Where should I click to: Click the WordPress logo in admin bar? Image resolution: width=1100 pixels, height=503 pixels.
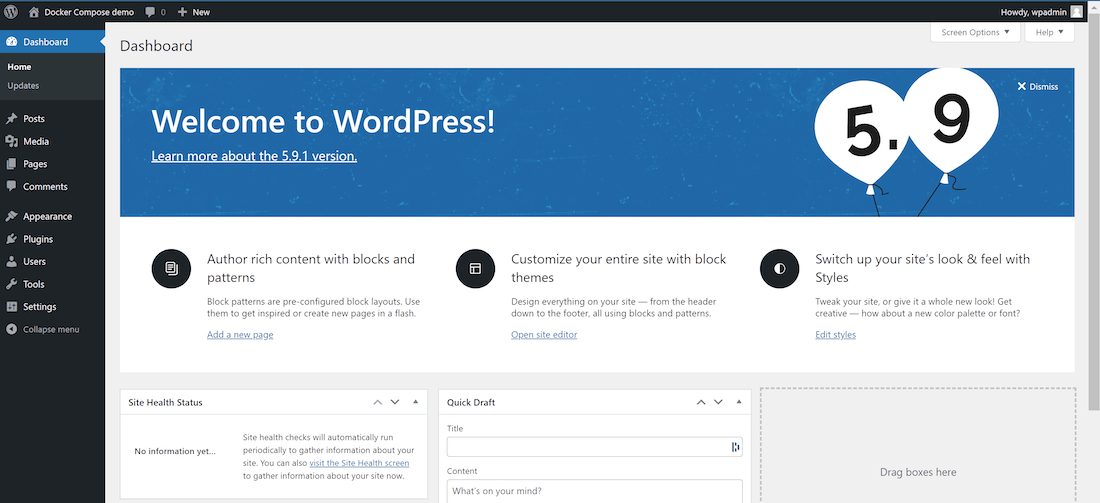tap(12, 12)
